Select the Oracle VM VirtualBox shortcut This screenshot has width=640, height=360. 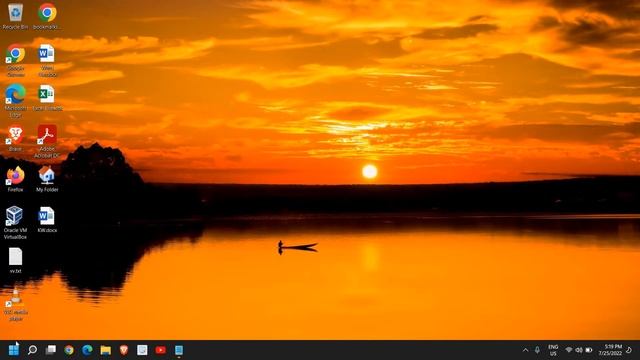15,222
